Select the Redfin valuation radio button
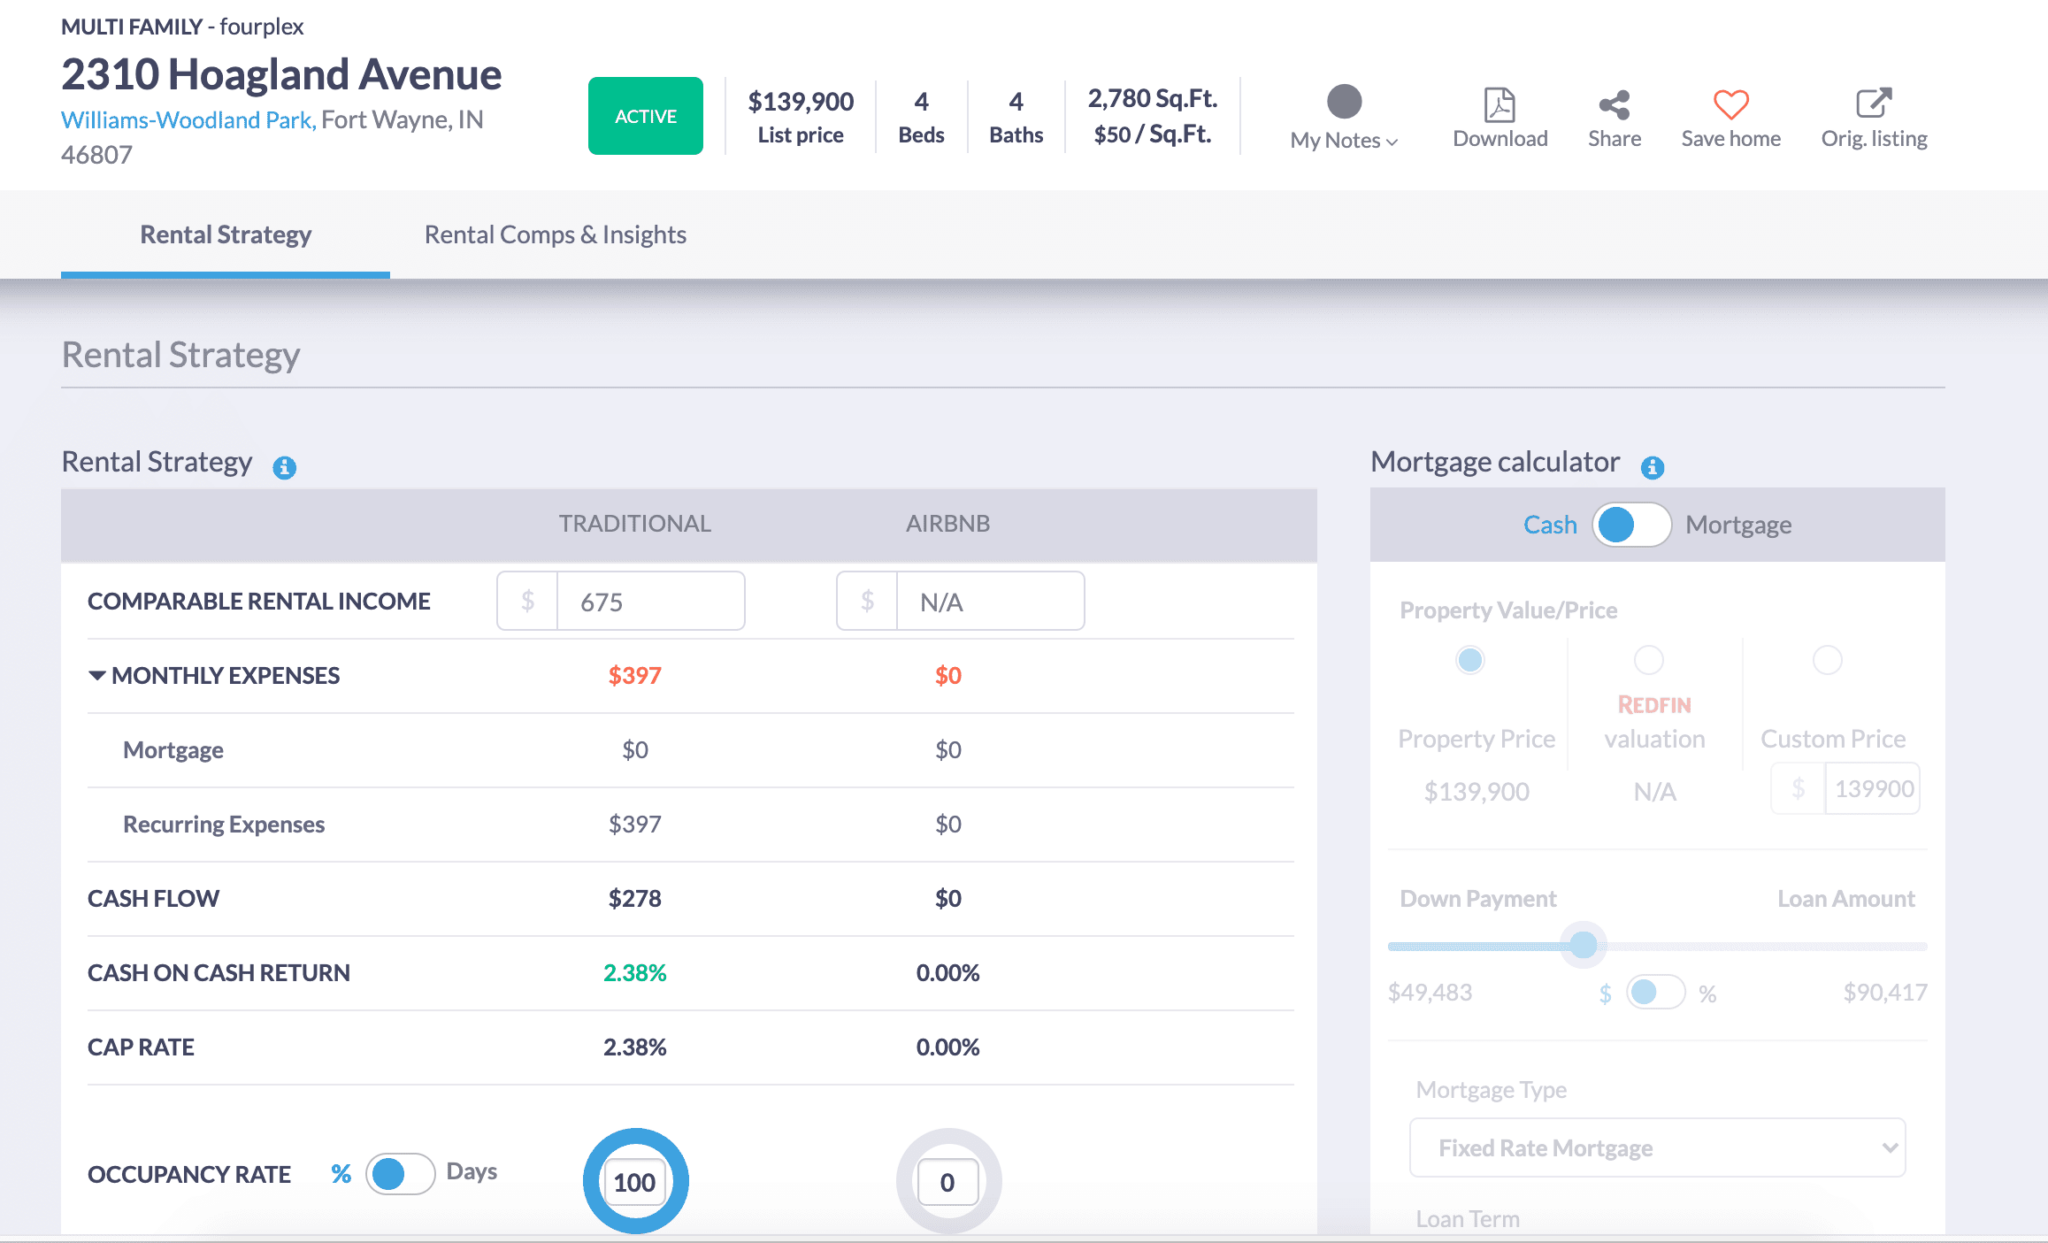This screenshot has width=2048, height=1243. point(1648,660)
